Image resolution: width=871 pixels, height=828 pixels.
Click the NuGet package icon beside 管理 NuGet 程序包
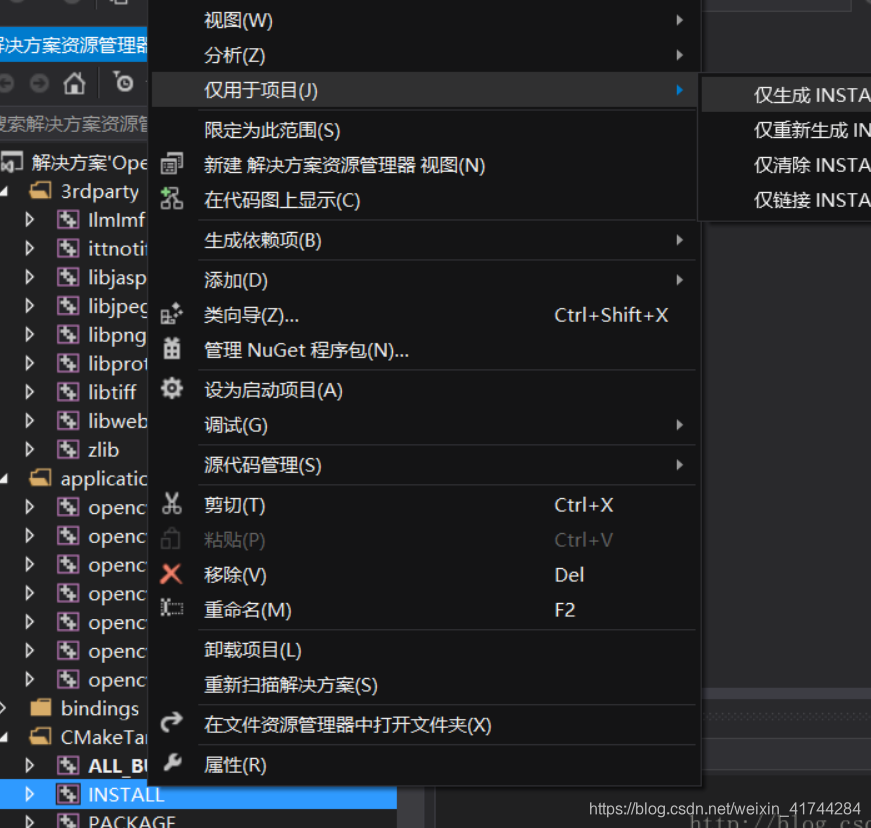click(x=171, y=350)
